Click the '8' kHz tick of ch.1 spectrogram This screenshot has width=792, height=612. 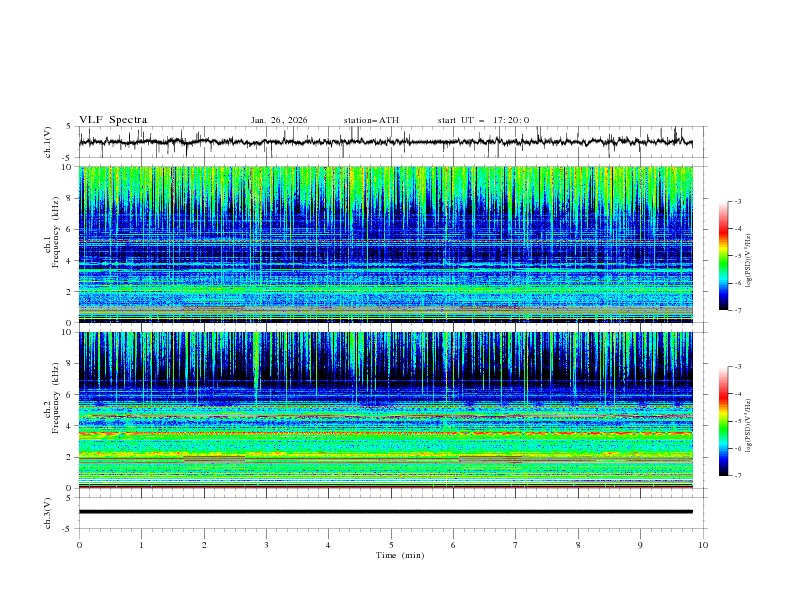pyautogui.click(x=70, y=198)
